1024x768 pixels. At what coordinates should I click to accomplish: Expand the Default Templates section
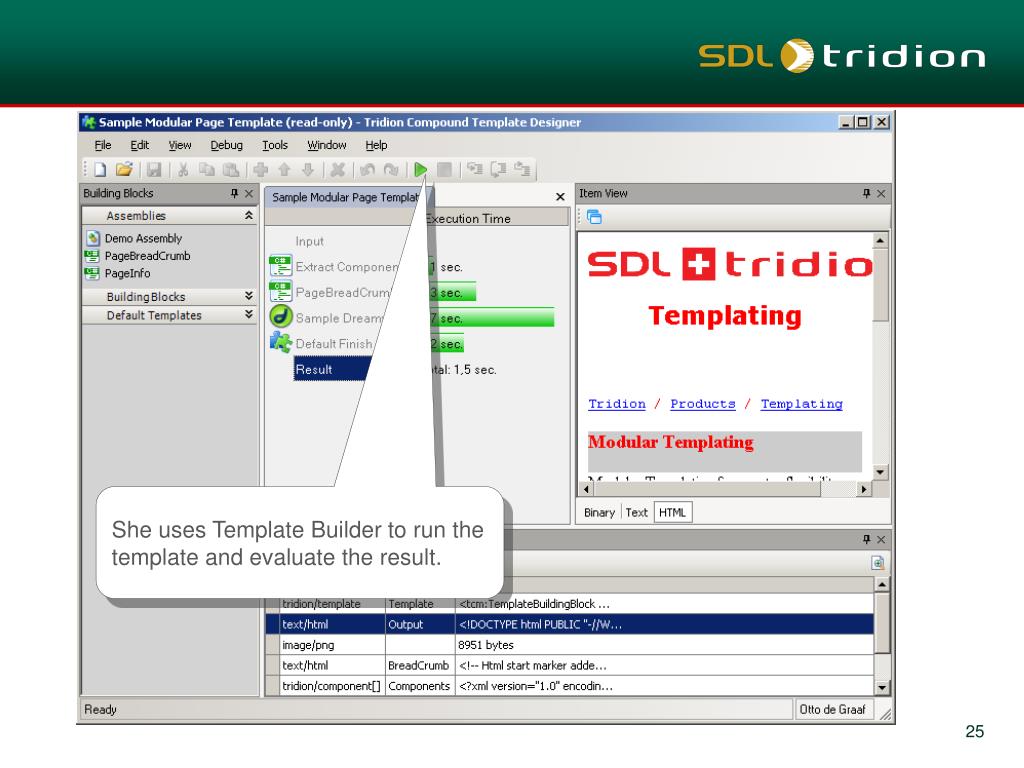(x=249, y=315)
